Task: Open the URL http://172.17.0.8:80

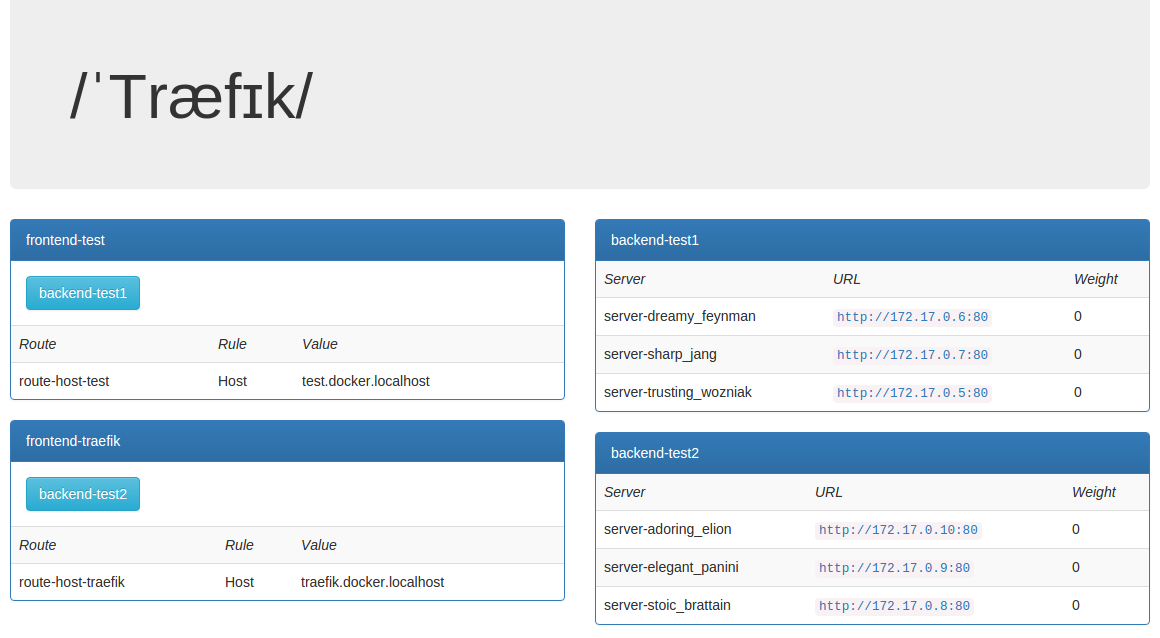Action: click(x=894, y=605)
